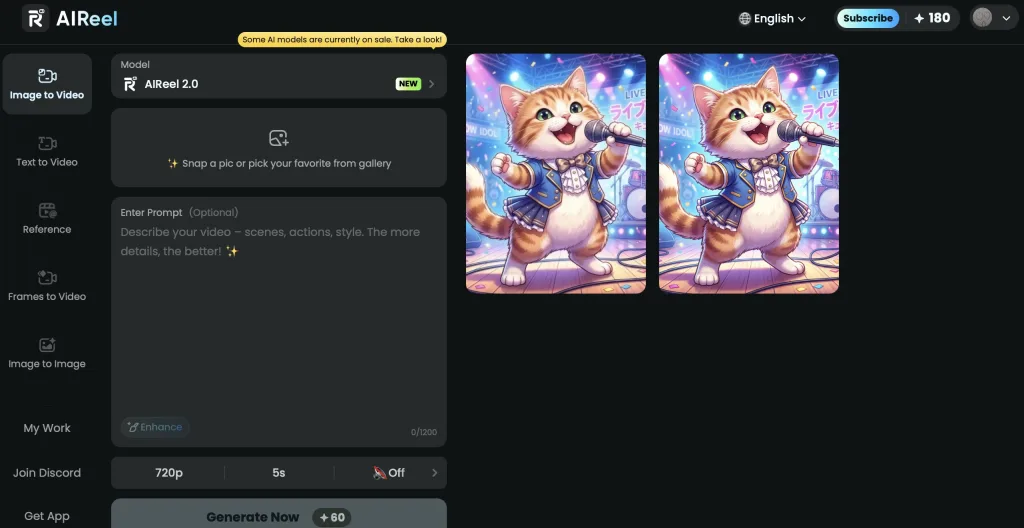Screen dimensions: 1024x528
Task: Toggle the audio Off setting
Action: 389,473
